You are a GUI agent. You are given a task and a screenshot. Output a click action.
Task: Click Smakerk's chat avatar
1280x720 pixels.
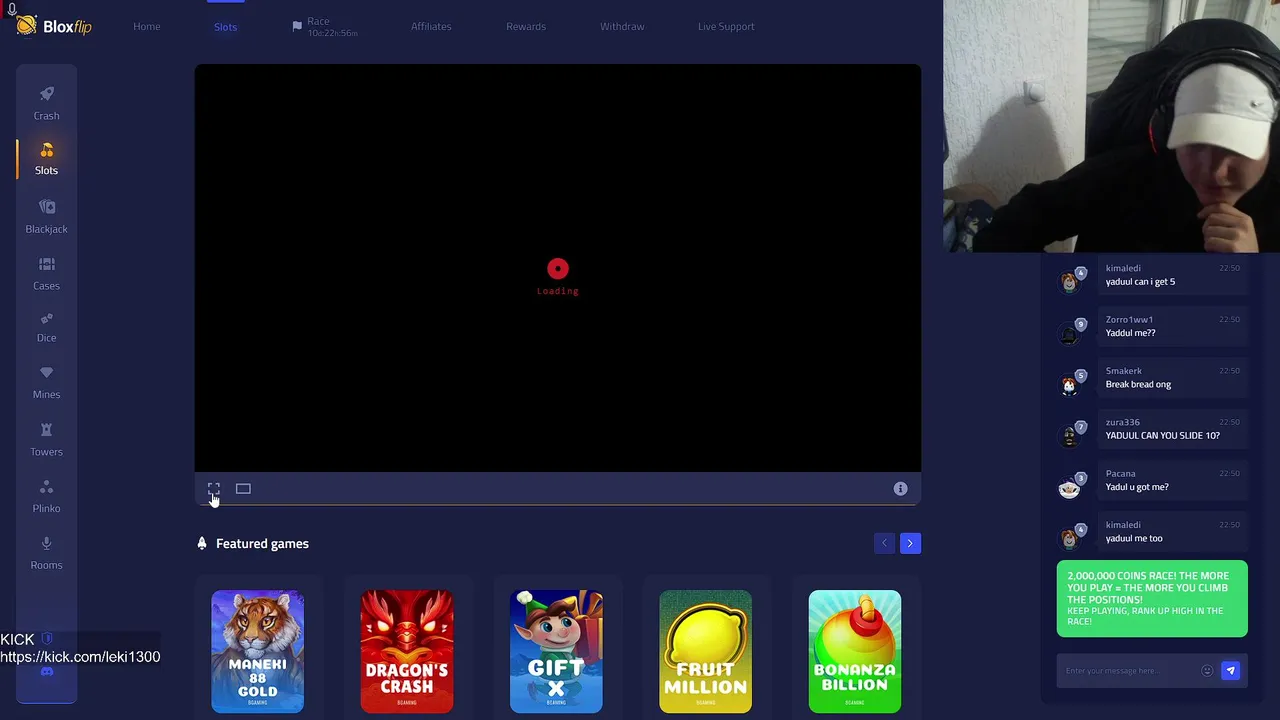tap(1070, 384)
